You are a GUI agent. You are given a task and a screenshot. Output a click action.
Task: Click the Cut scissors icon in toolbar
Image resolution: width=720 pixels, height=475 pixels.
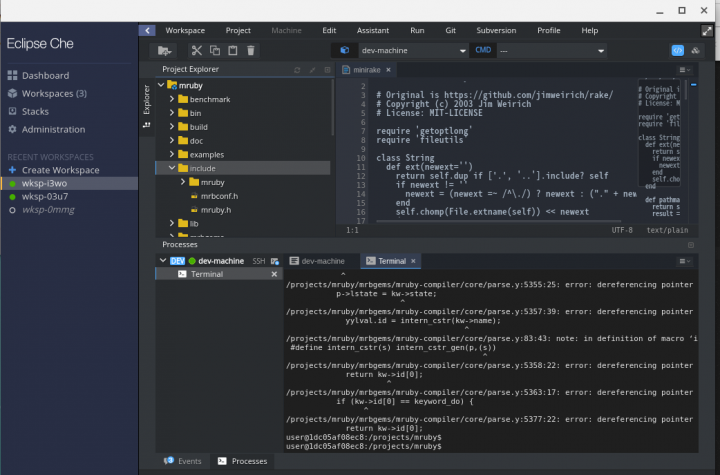pos(197,50)
